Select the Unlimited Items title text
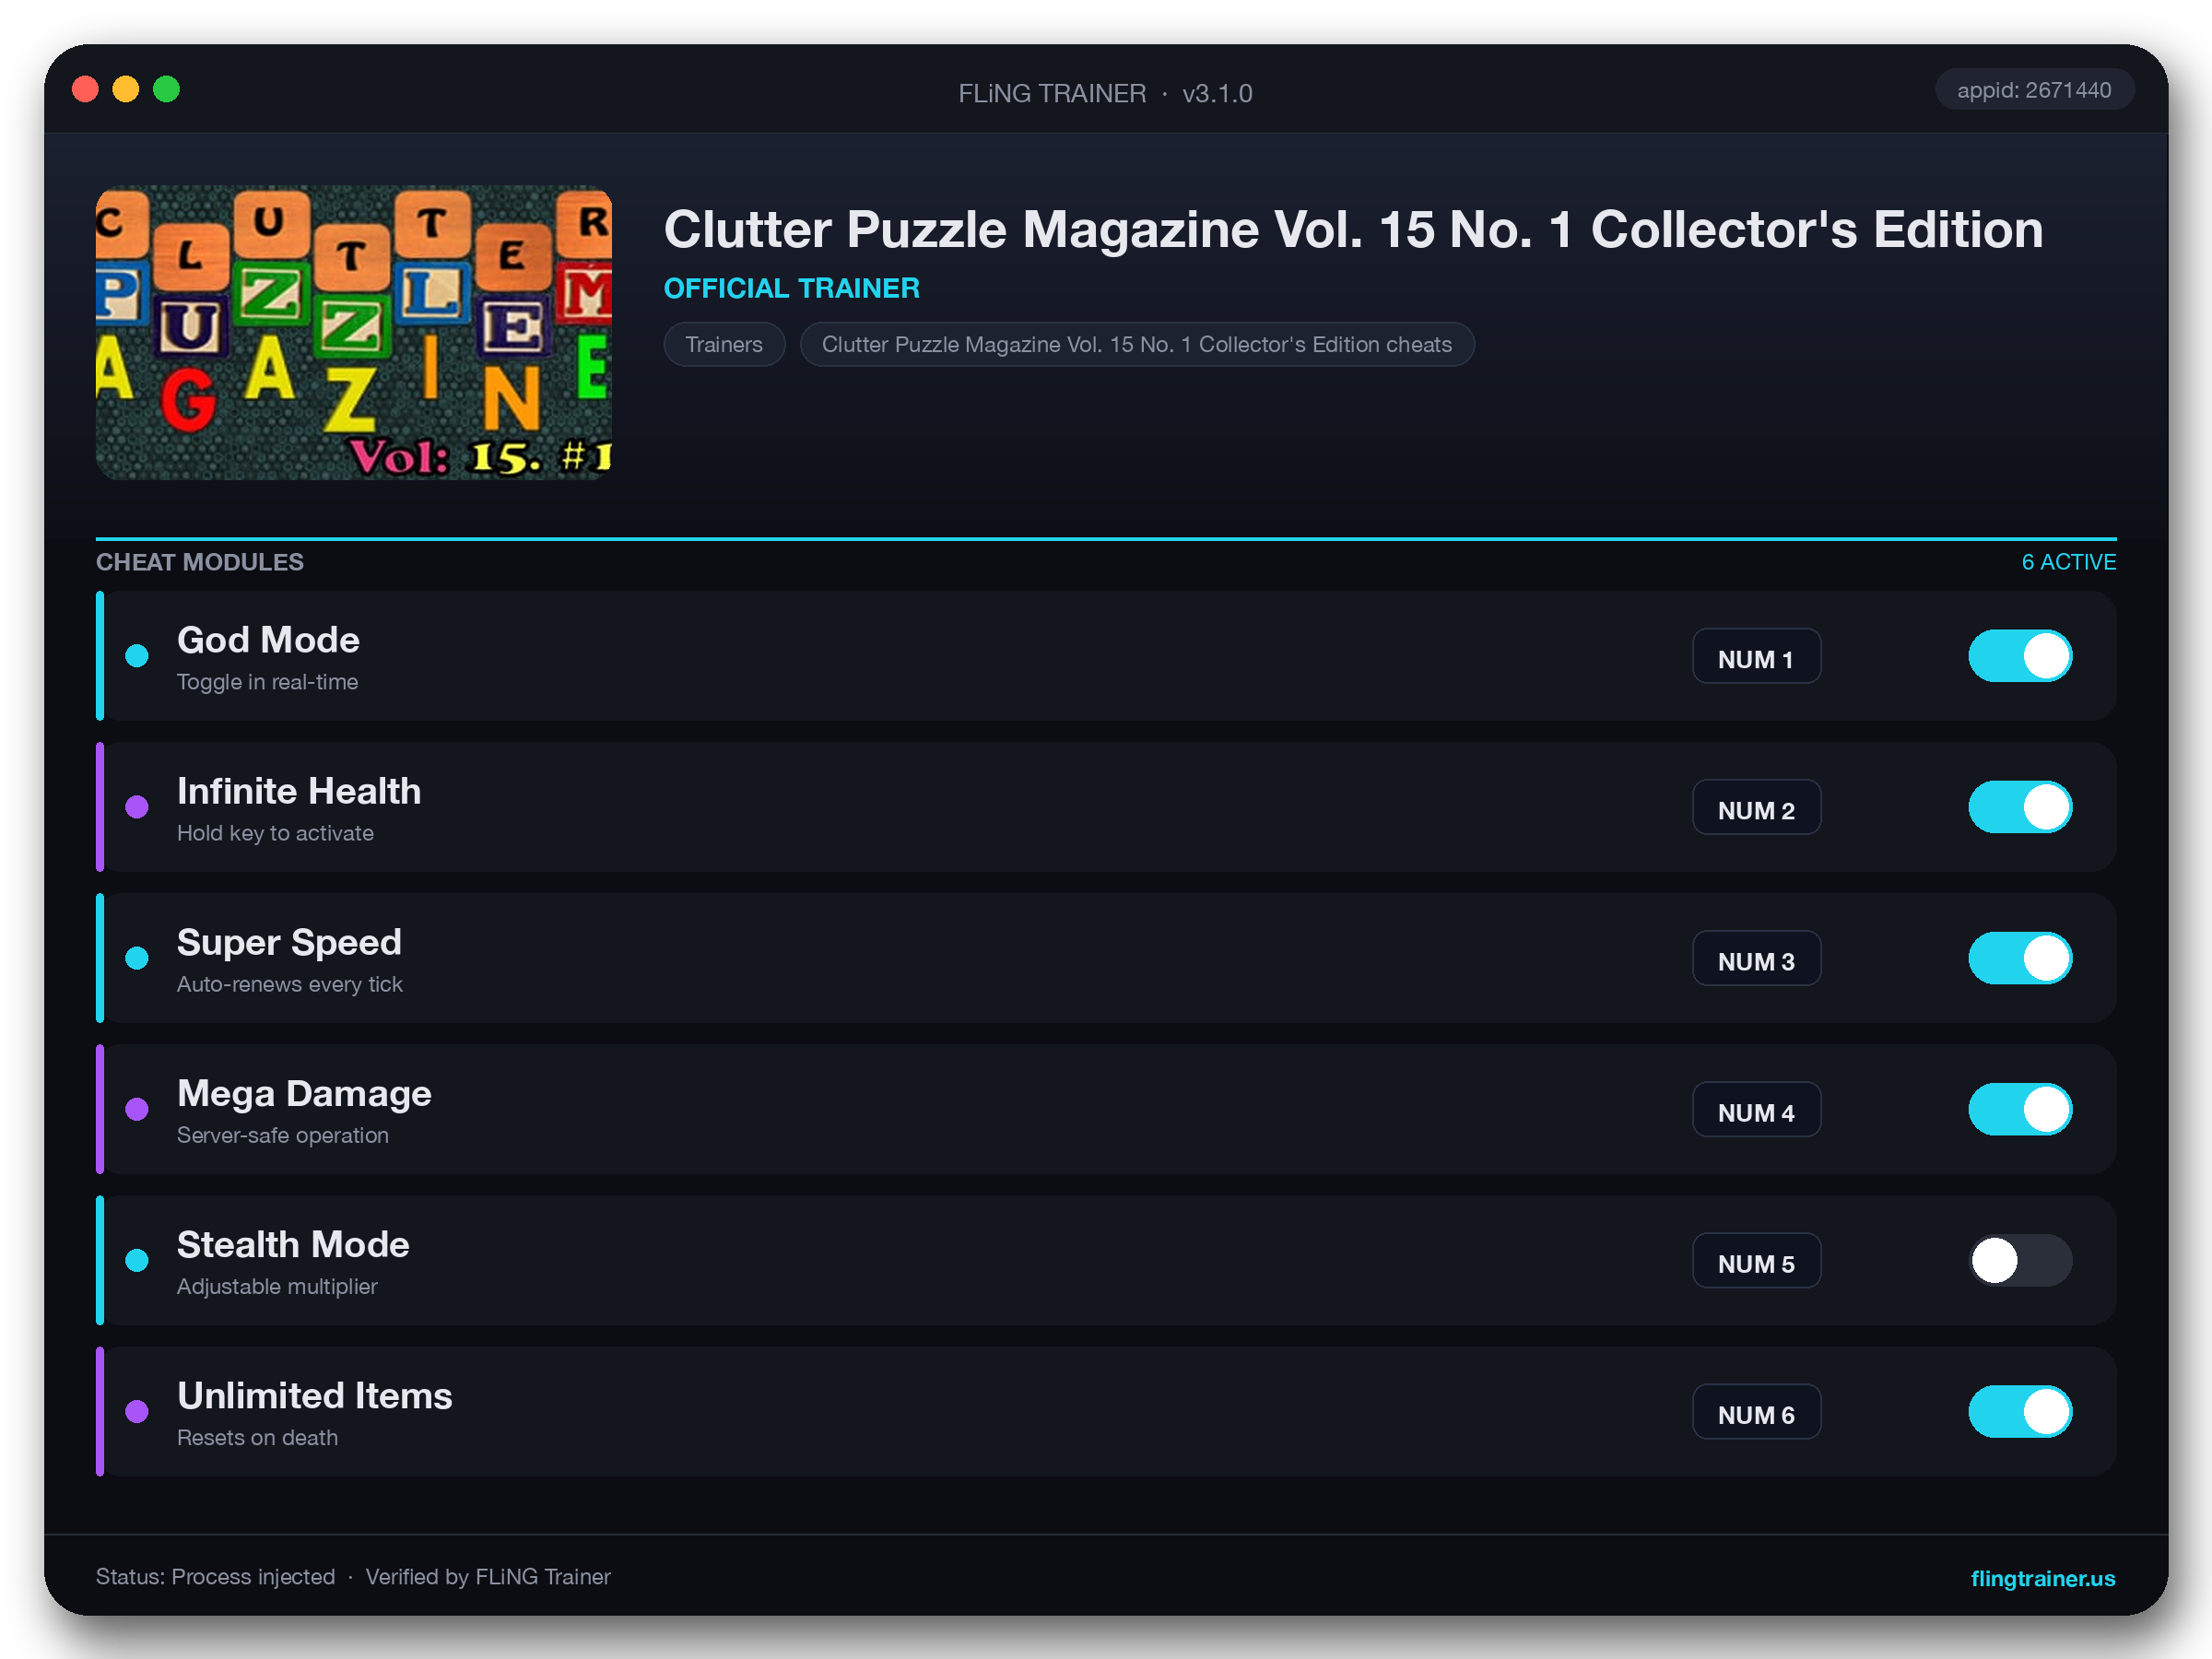This screenshot has height=1659, width=2212. tap(315, 1395)
